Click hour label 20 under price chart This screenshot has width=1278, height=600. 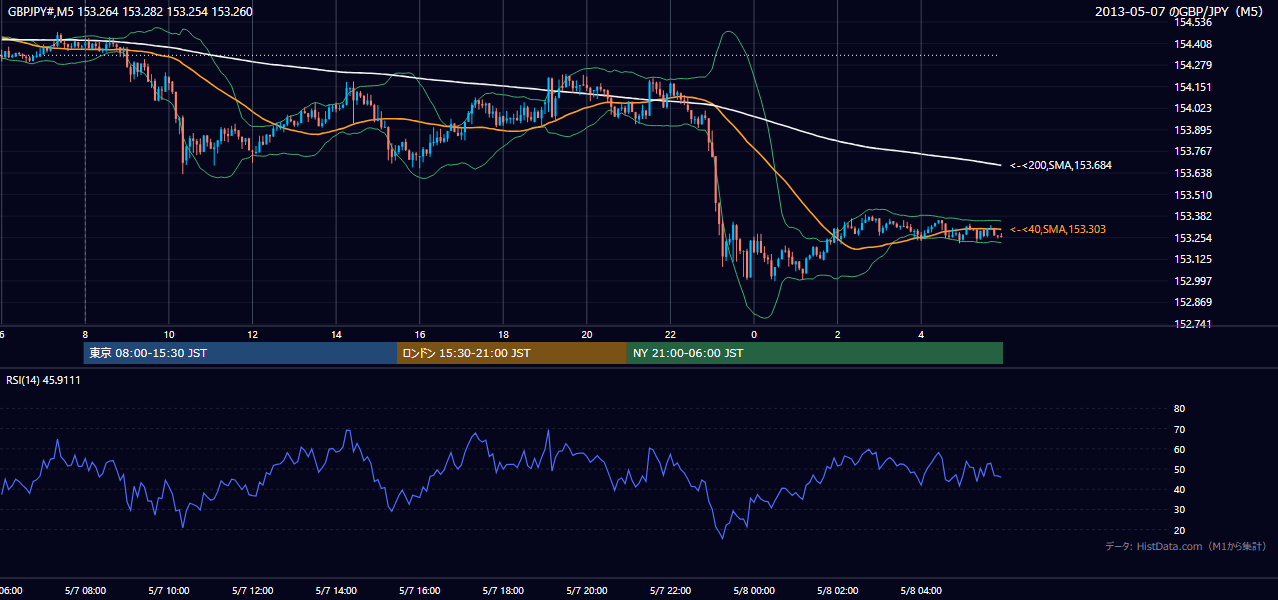[587, 334]
